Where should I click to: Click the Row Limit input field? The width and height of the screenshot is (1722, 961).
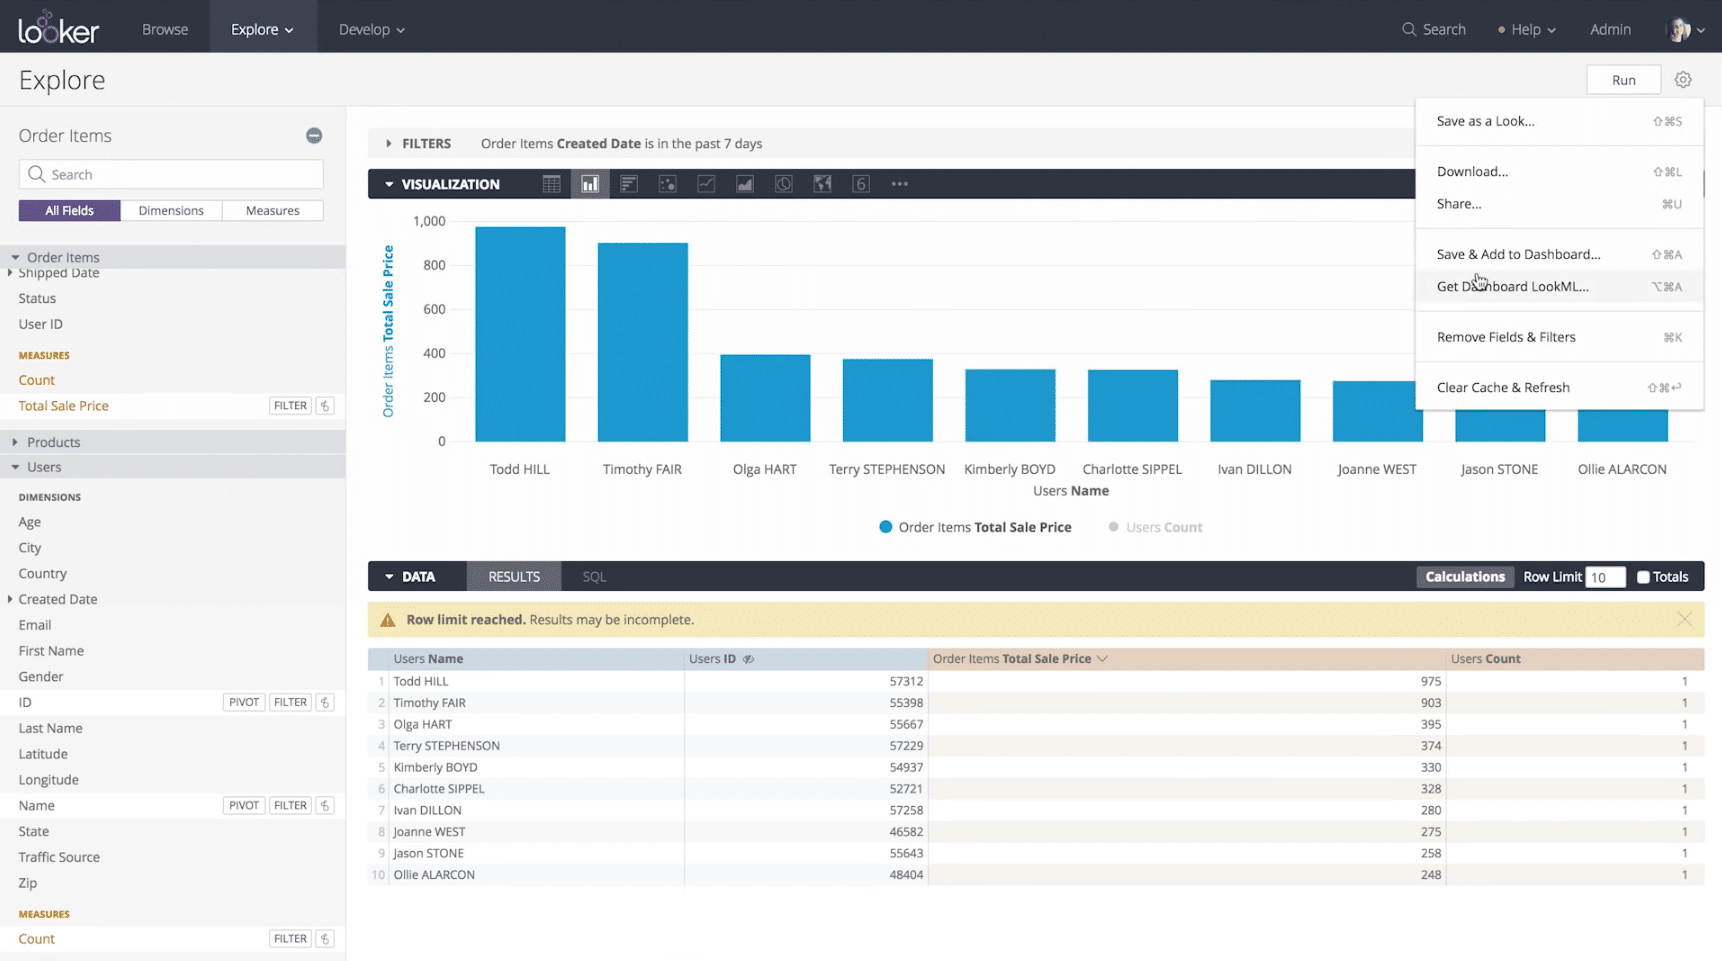[1604, 577]
